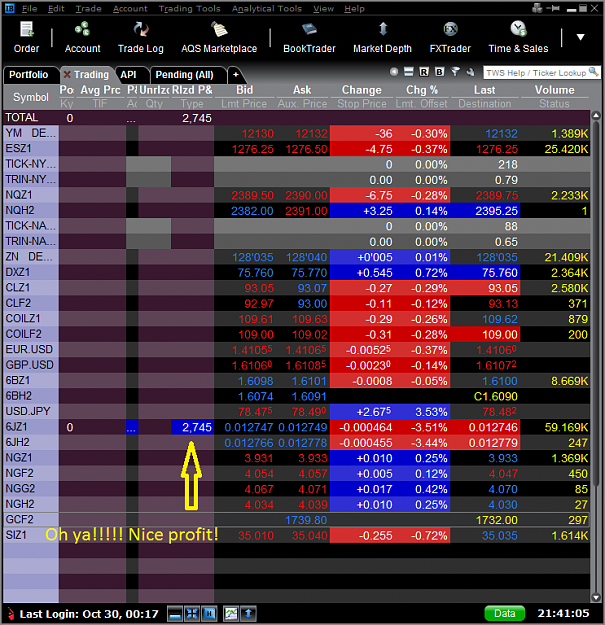This screenshot has height=625, width=605.
Task: Switch to the Pending (All) tab
Action: click(x=185, y=75)
